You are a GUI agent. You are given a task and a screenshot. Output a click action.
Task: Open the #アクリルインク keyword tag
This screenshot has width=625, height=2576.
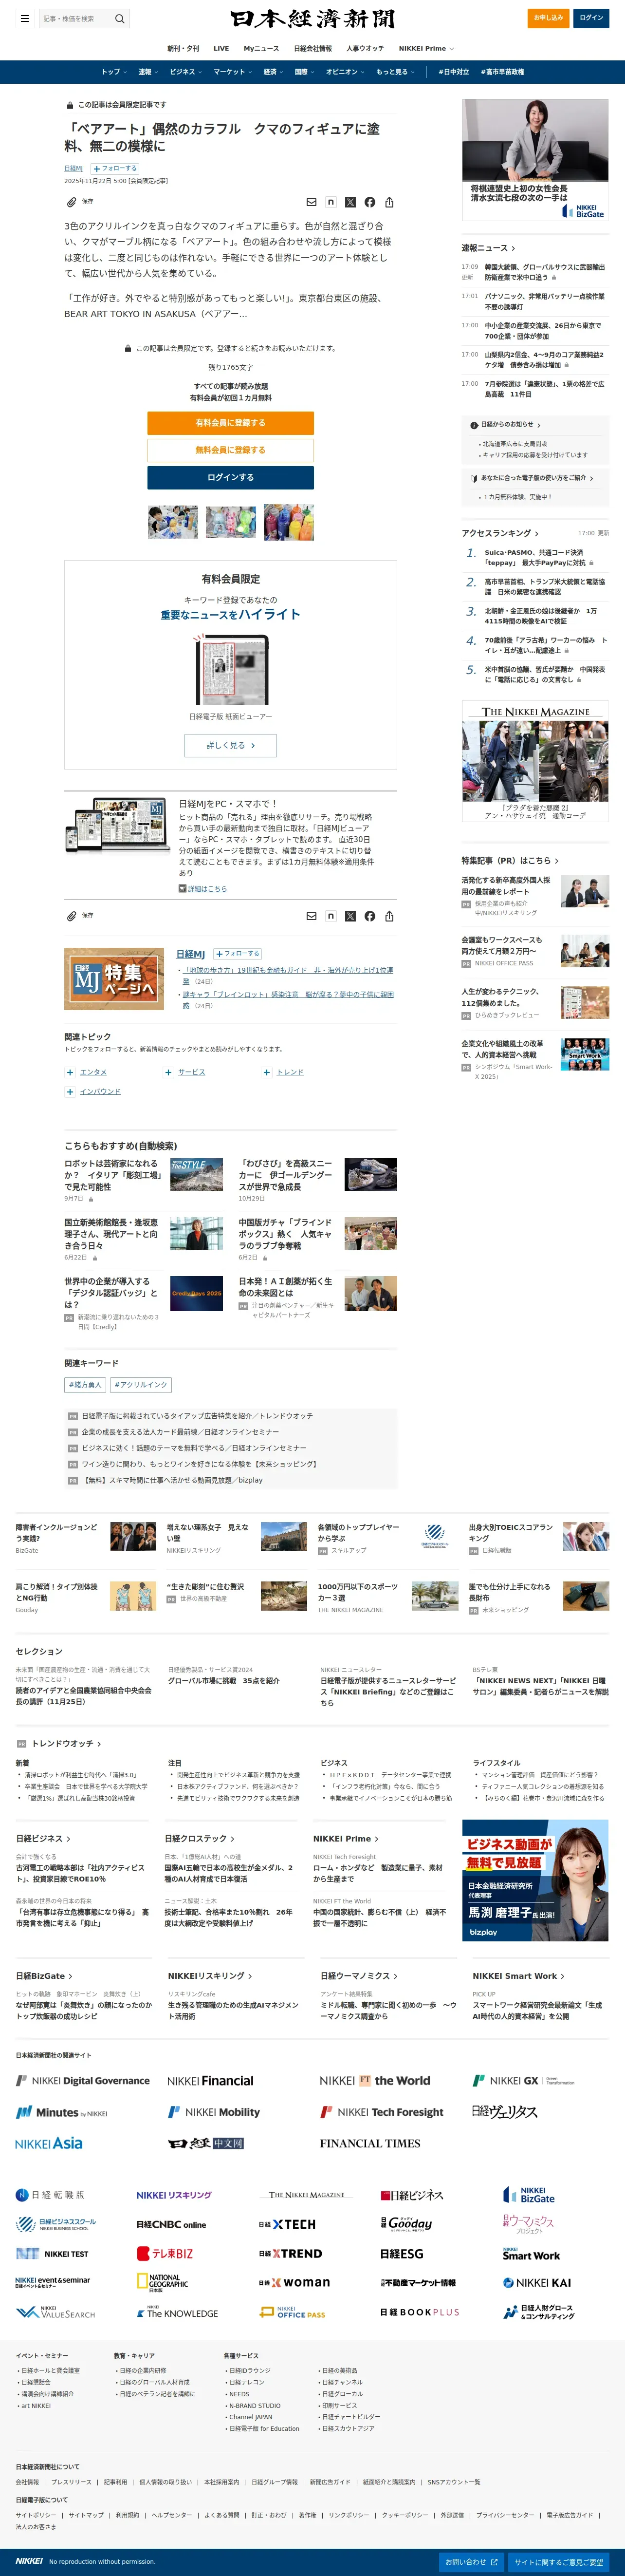[x=142, y=1385]
